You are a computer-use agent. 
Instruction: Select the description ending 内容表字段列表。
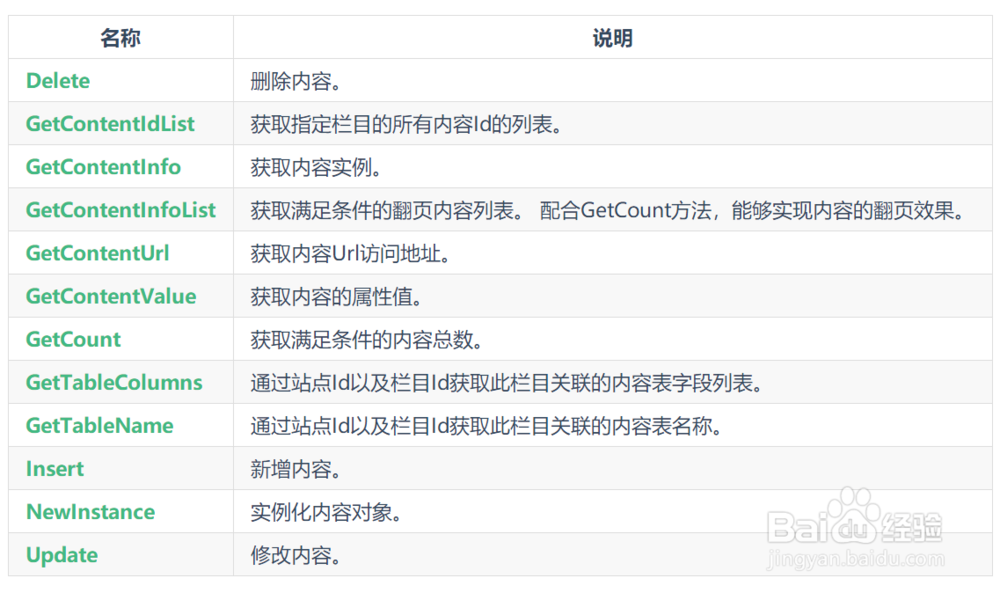click(x=507, y=383)
